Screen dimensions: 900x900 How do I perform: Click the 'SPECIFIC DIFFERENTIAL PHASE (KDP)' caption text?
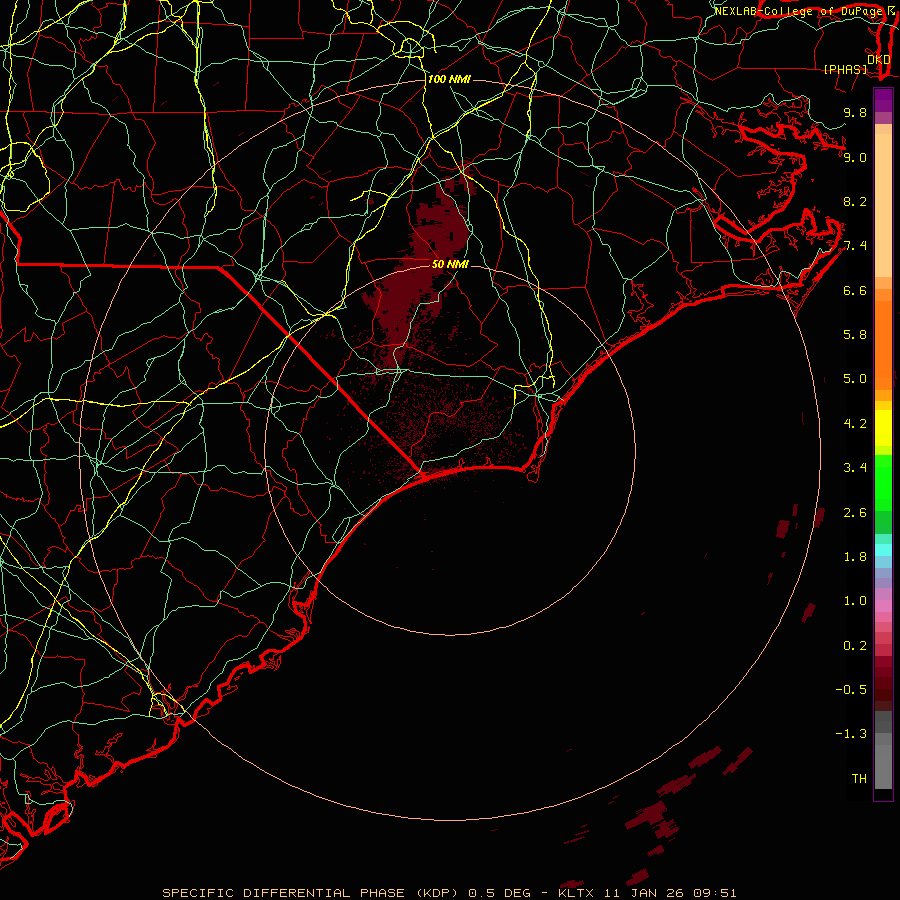pyautogui.click(x=310, y=893)
